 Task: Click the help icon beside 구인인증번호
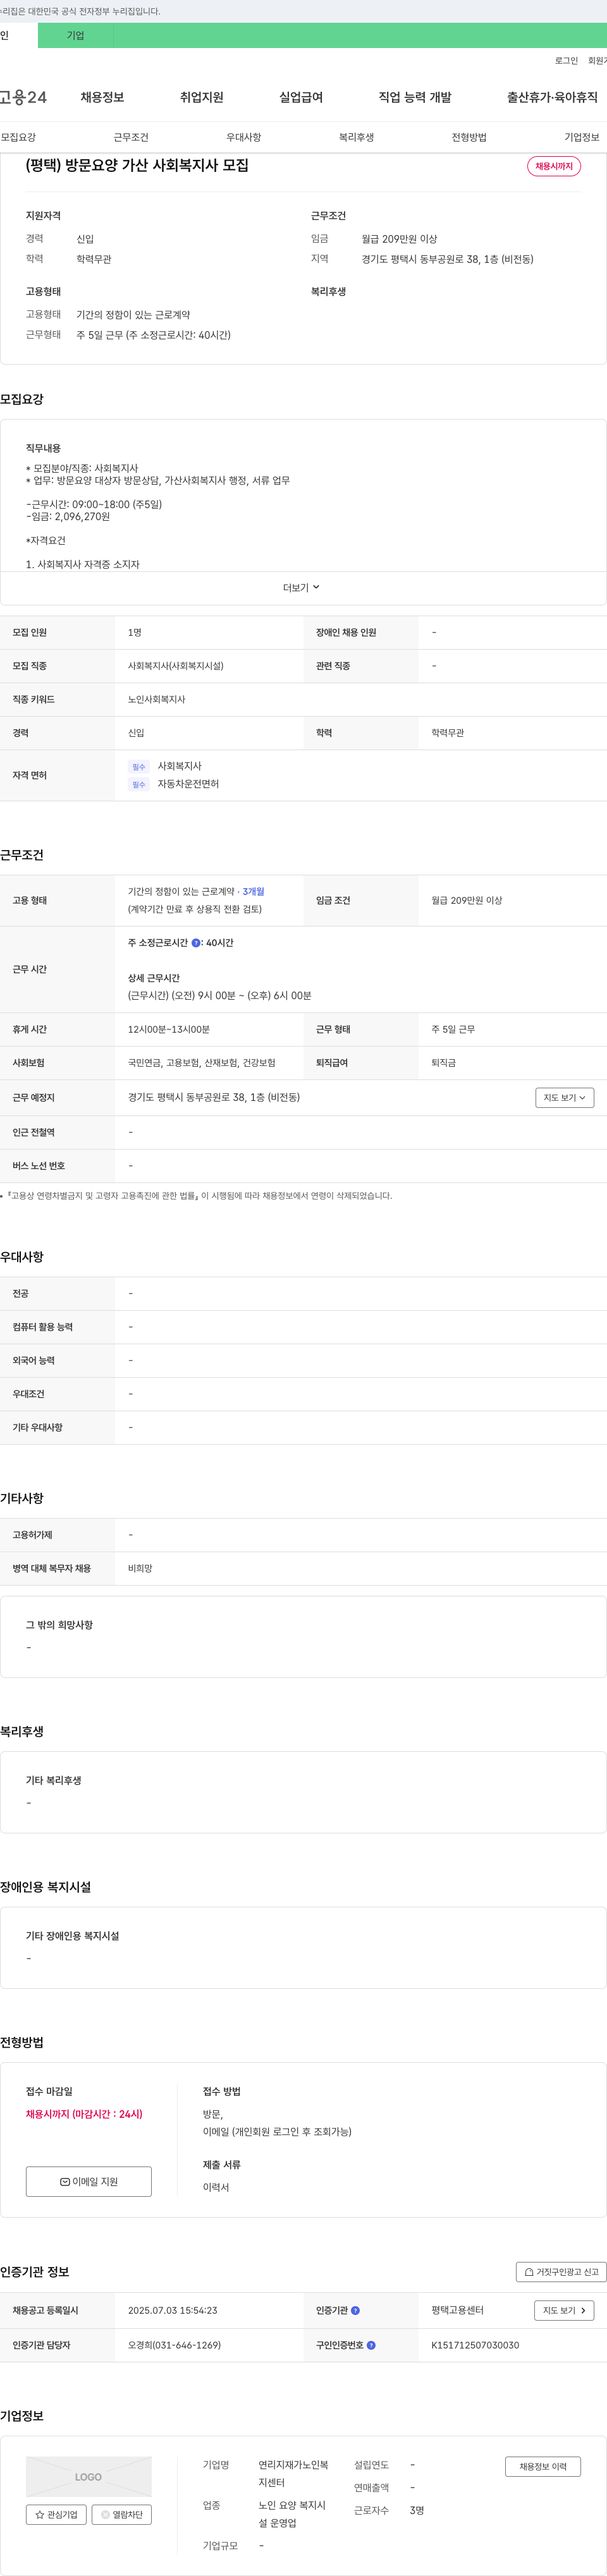click(x=371, y=2345)
